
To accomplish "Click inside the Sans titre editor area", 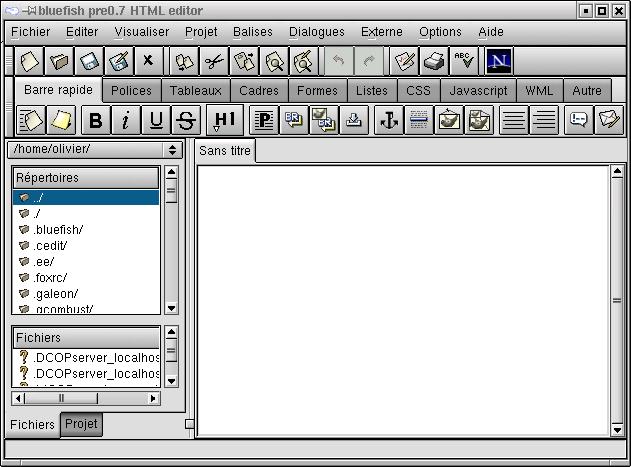I will click(400, 300).
